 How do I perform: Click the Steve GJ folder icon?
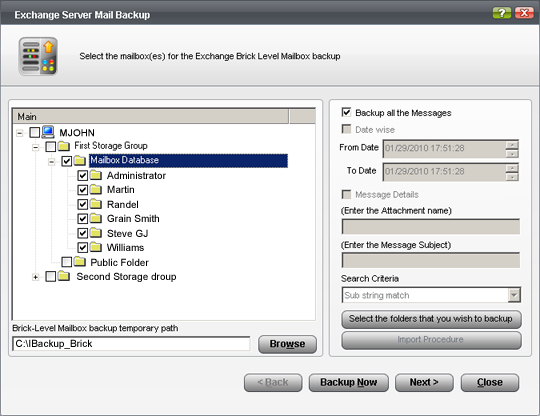click(x=96, y=233)
